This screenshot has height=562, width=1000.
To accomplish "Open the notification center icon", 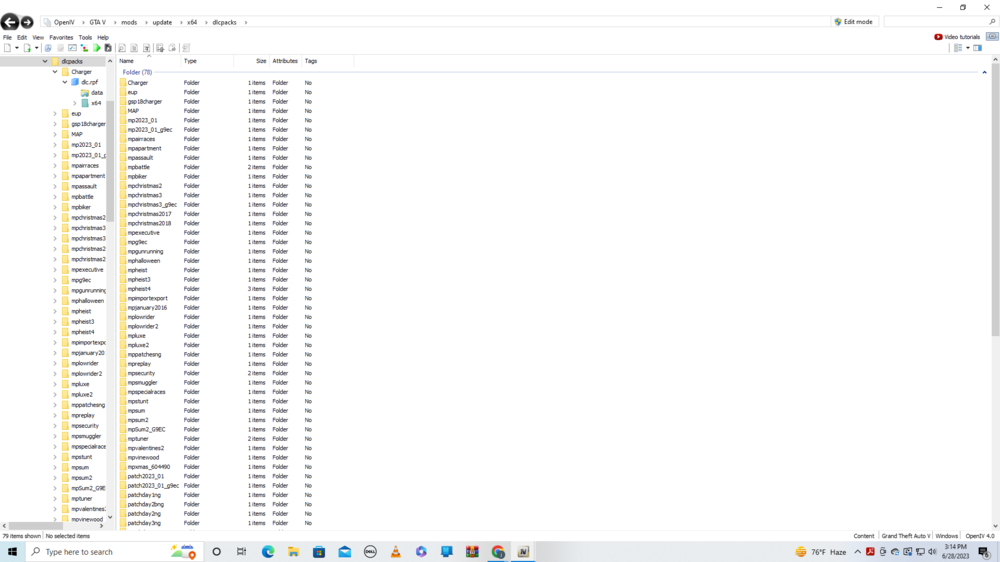I will [985, 552].
